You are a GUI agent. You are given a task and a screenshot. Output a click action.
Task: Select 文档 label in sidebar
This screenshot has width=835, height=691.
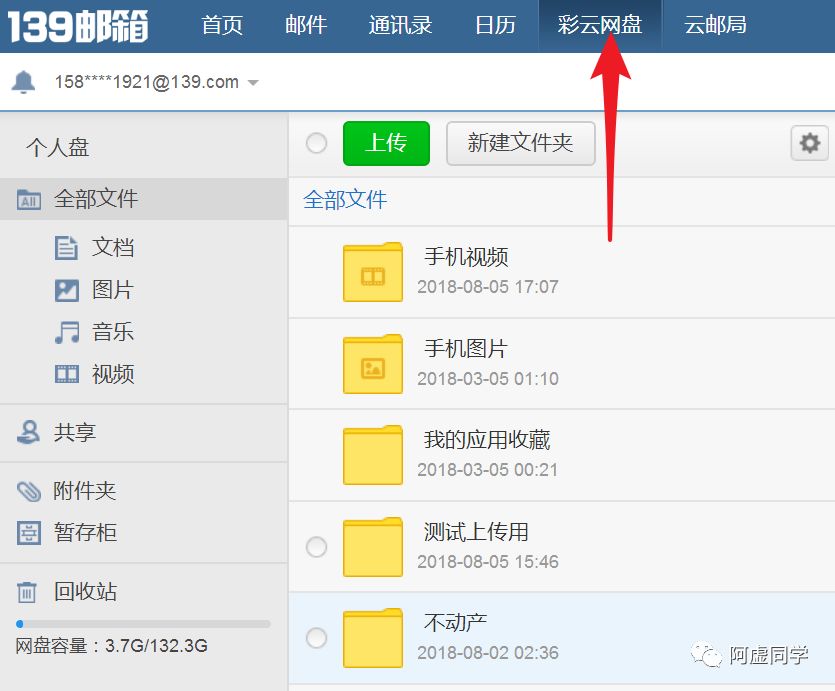(x=113, y=248)
